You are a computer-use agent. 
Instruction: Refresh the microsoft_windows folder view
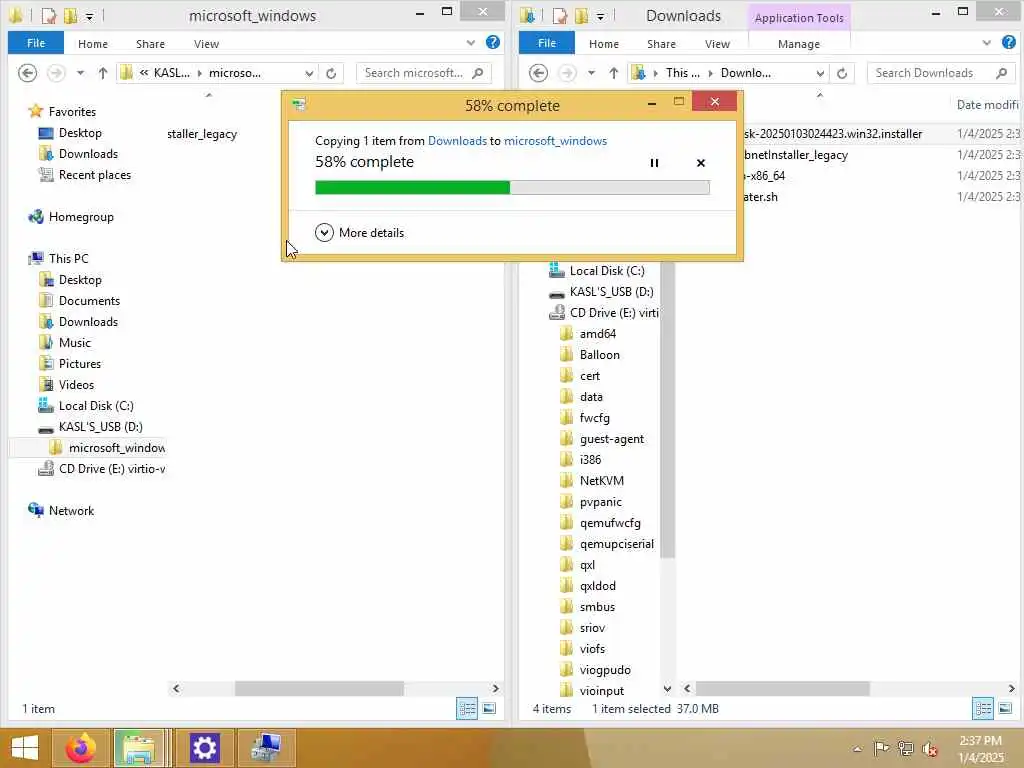coord(331,73)
